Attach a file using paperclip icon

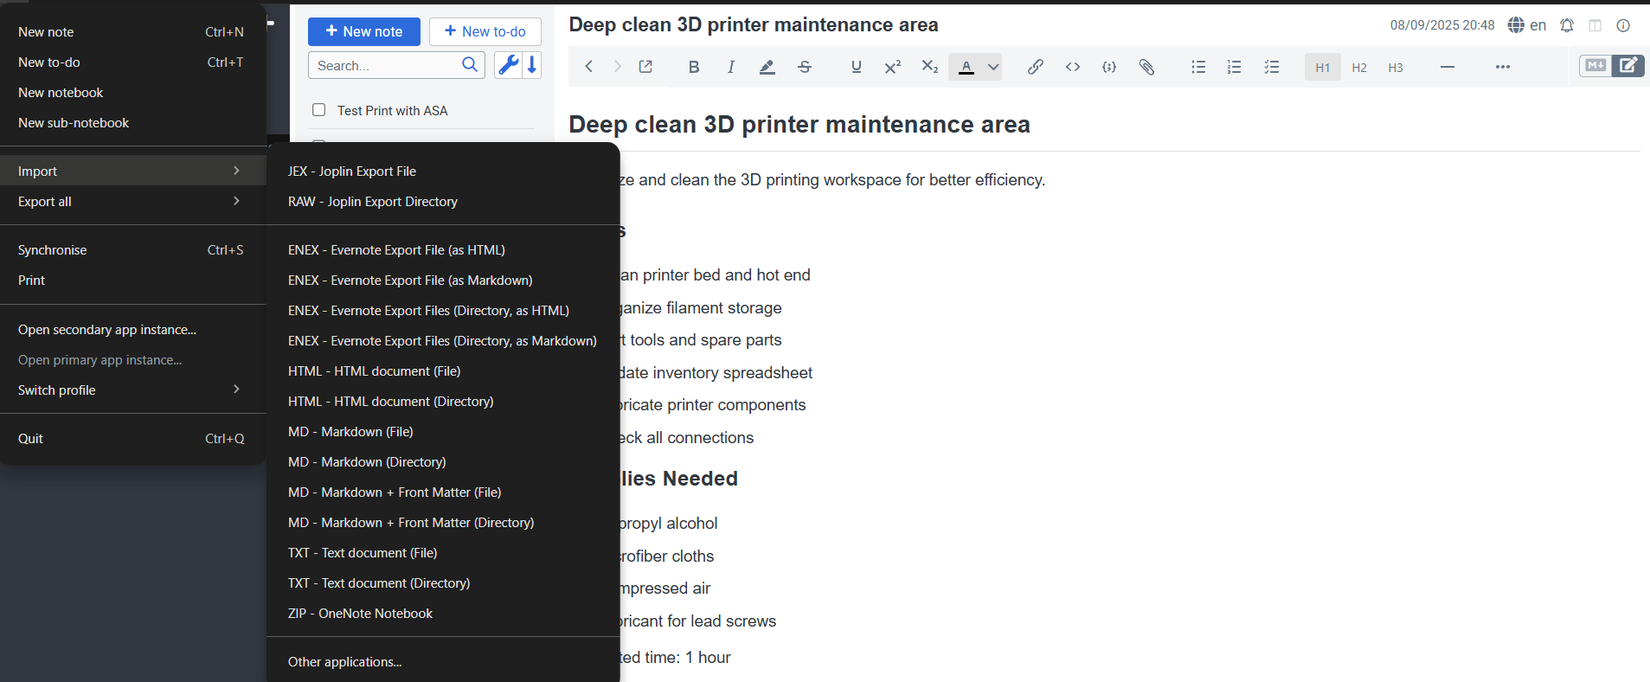click(x=1147, y=67)
